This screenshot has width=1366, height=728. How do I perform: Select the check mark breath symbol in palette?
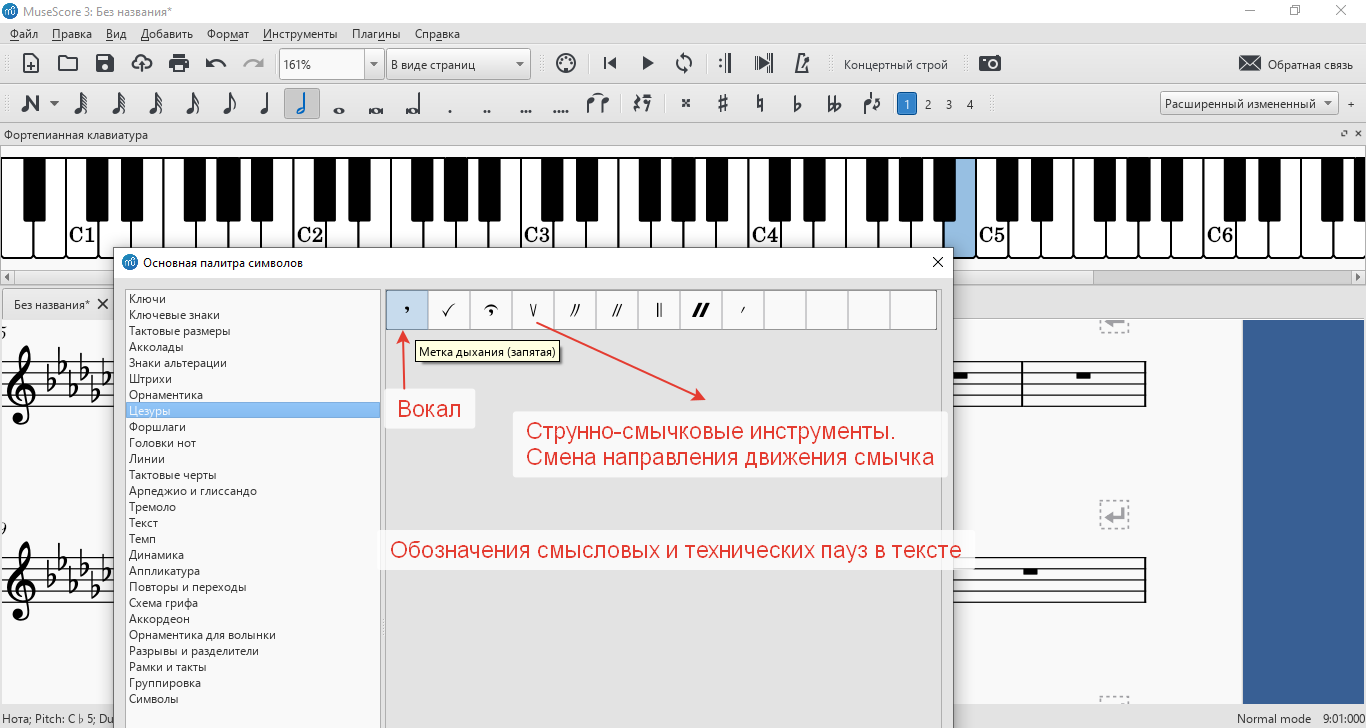tap(449, 310)
